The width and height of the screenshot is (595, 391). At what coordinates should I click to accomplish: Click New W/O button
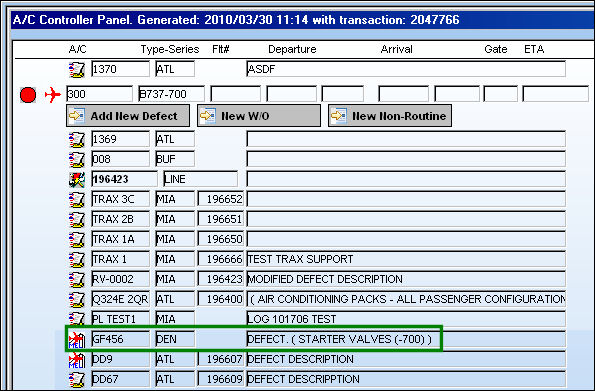click(259, 116)
